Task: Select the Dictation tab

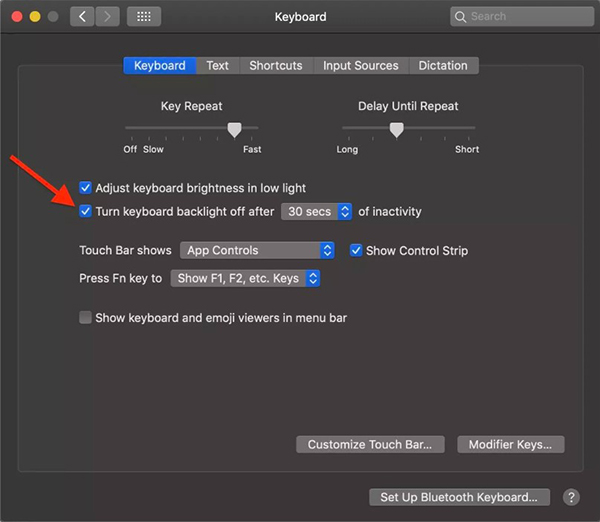Action: point(443,65)
